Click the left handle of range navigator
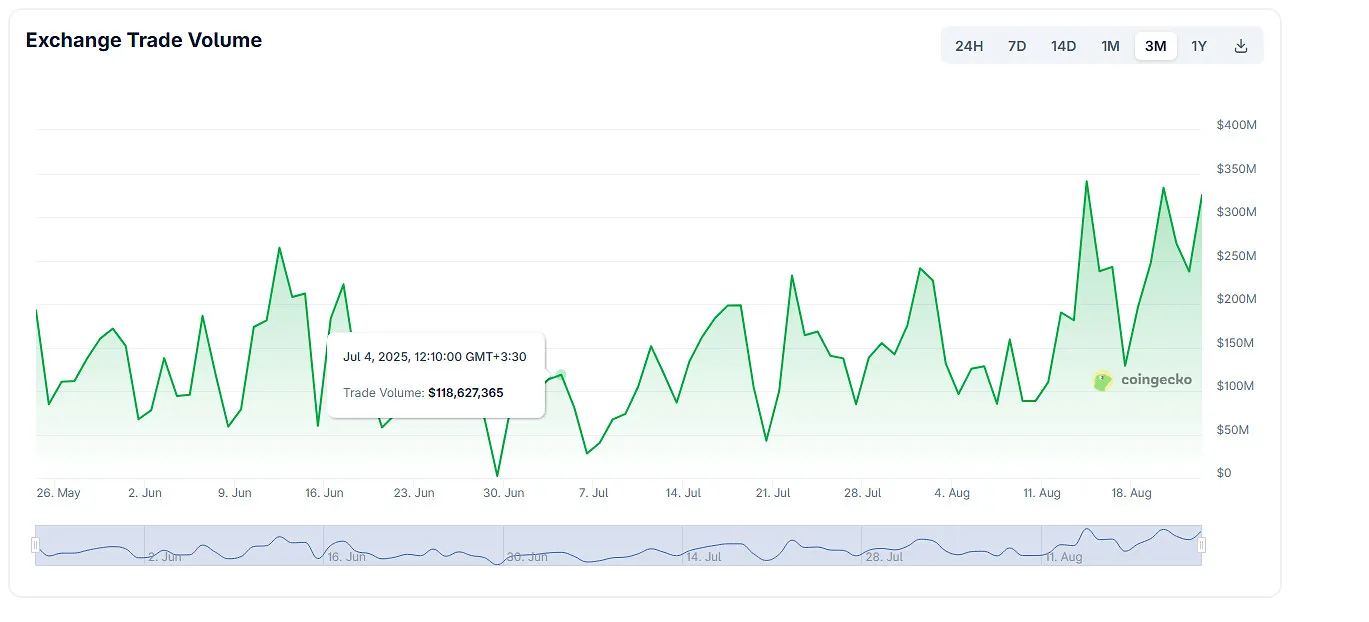 36,545
